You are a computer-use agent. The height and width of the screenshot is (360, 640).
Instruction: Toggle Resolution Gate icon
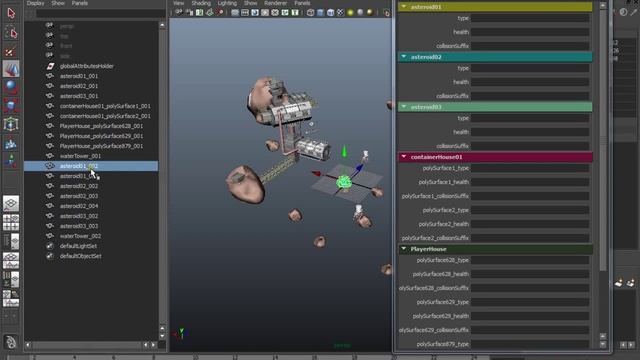tap(255, 13)
